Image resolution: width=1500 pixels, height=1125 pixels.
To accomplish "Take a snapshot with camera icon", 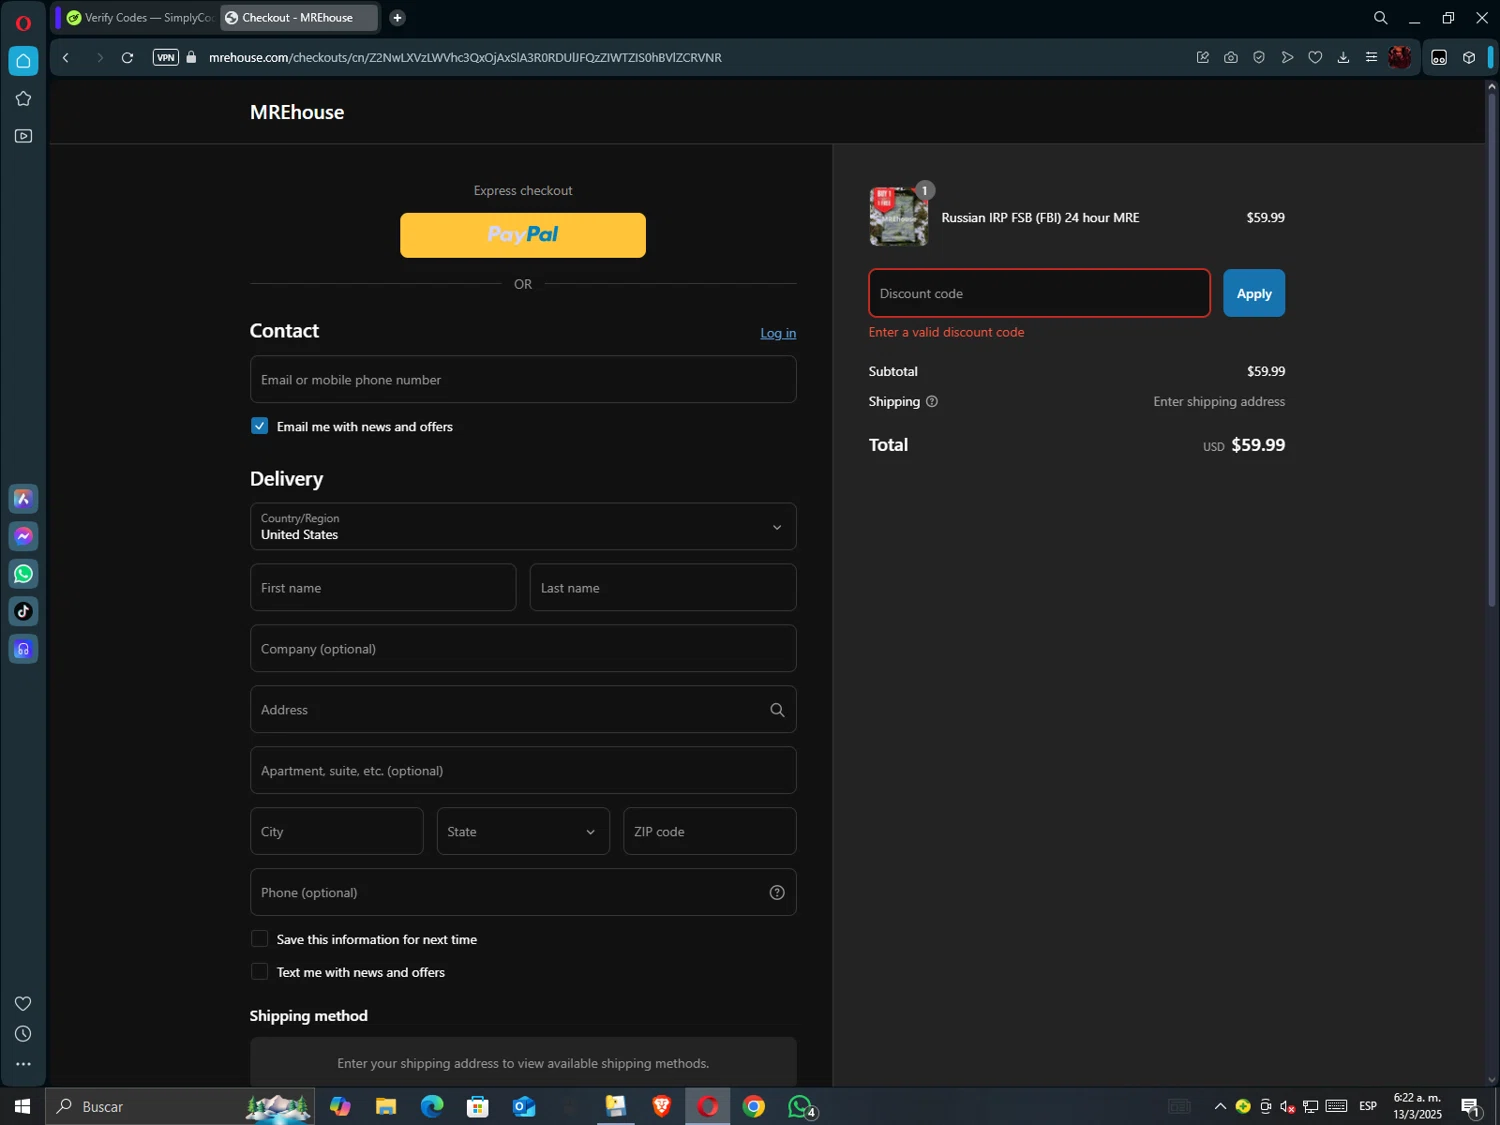I will click(x=1231, y=58).
